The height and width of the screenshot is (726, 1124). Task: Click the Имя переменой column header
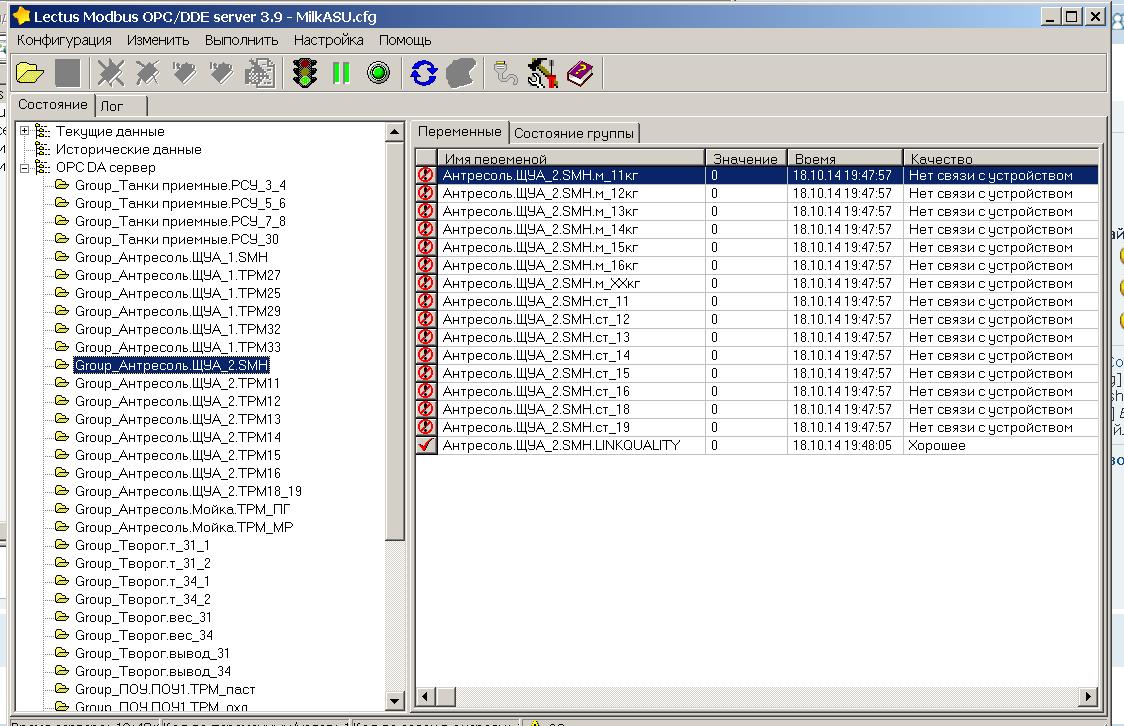[x=495, y=158]
